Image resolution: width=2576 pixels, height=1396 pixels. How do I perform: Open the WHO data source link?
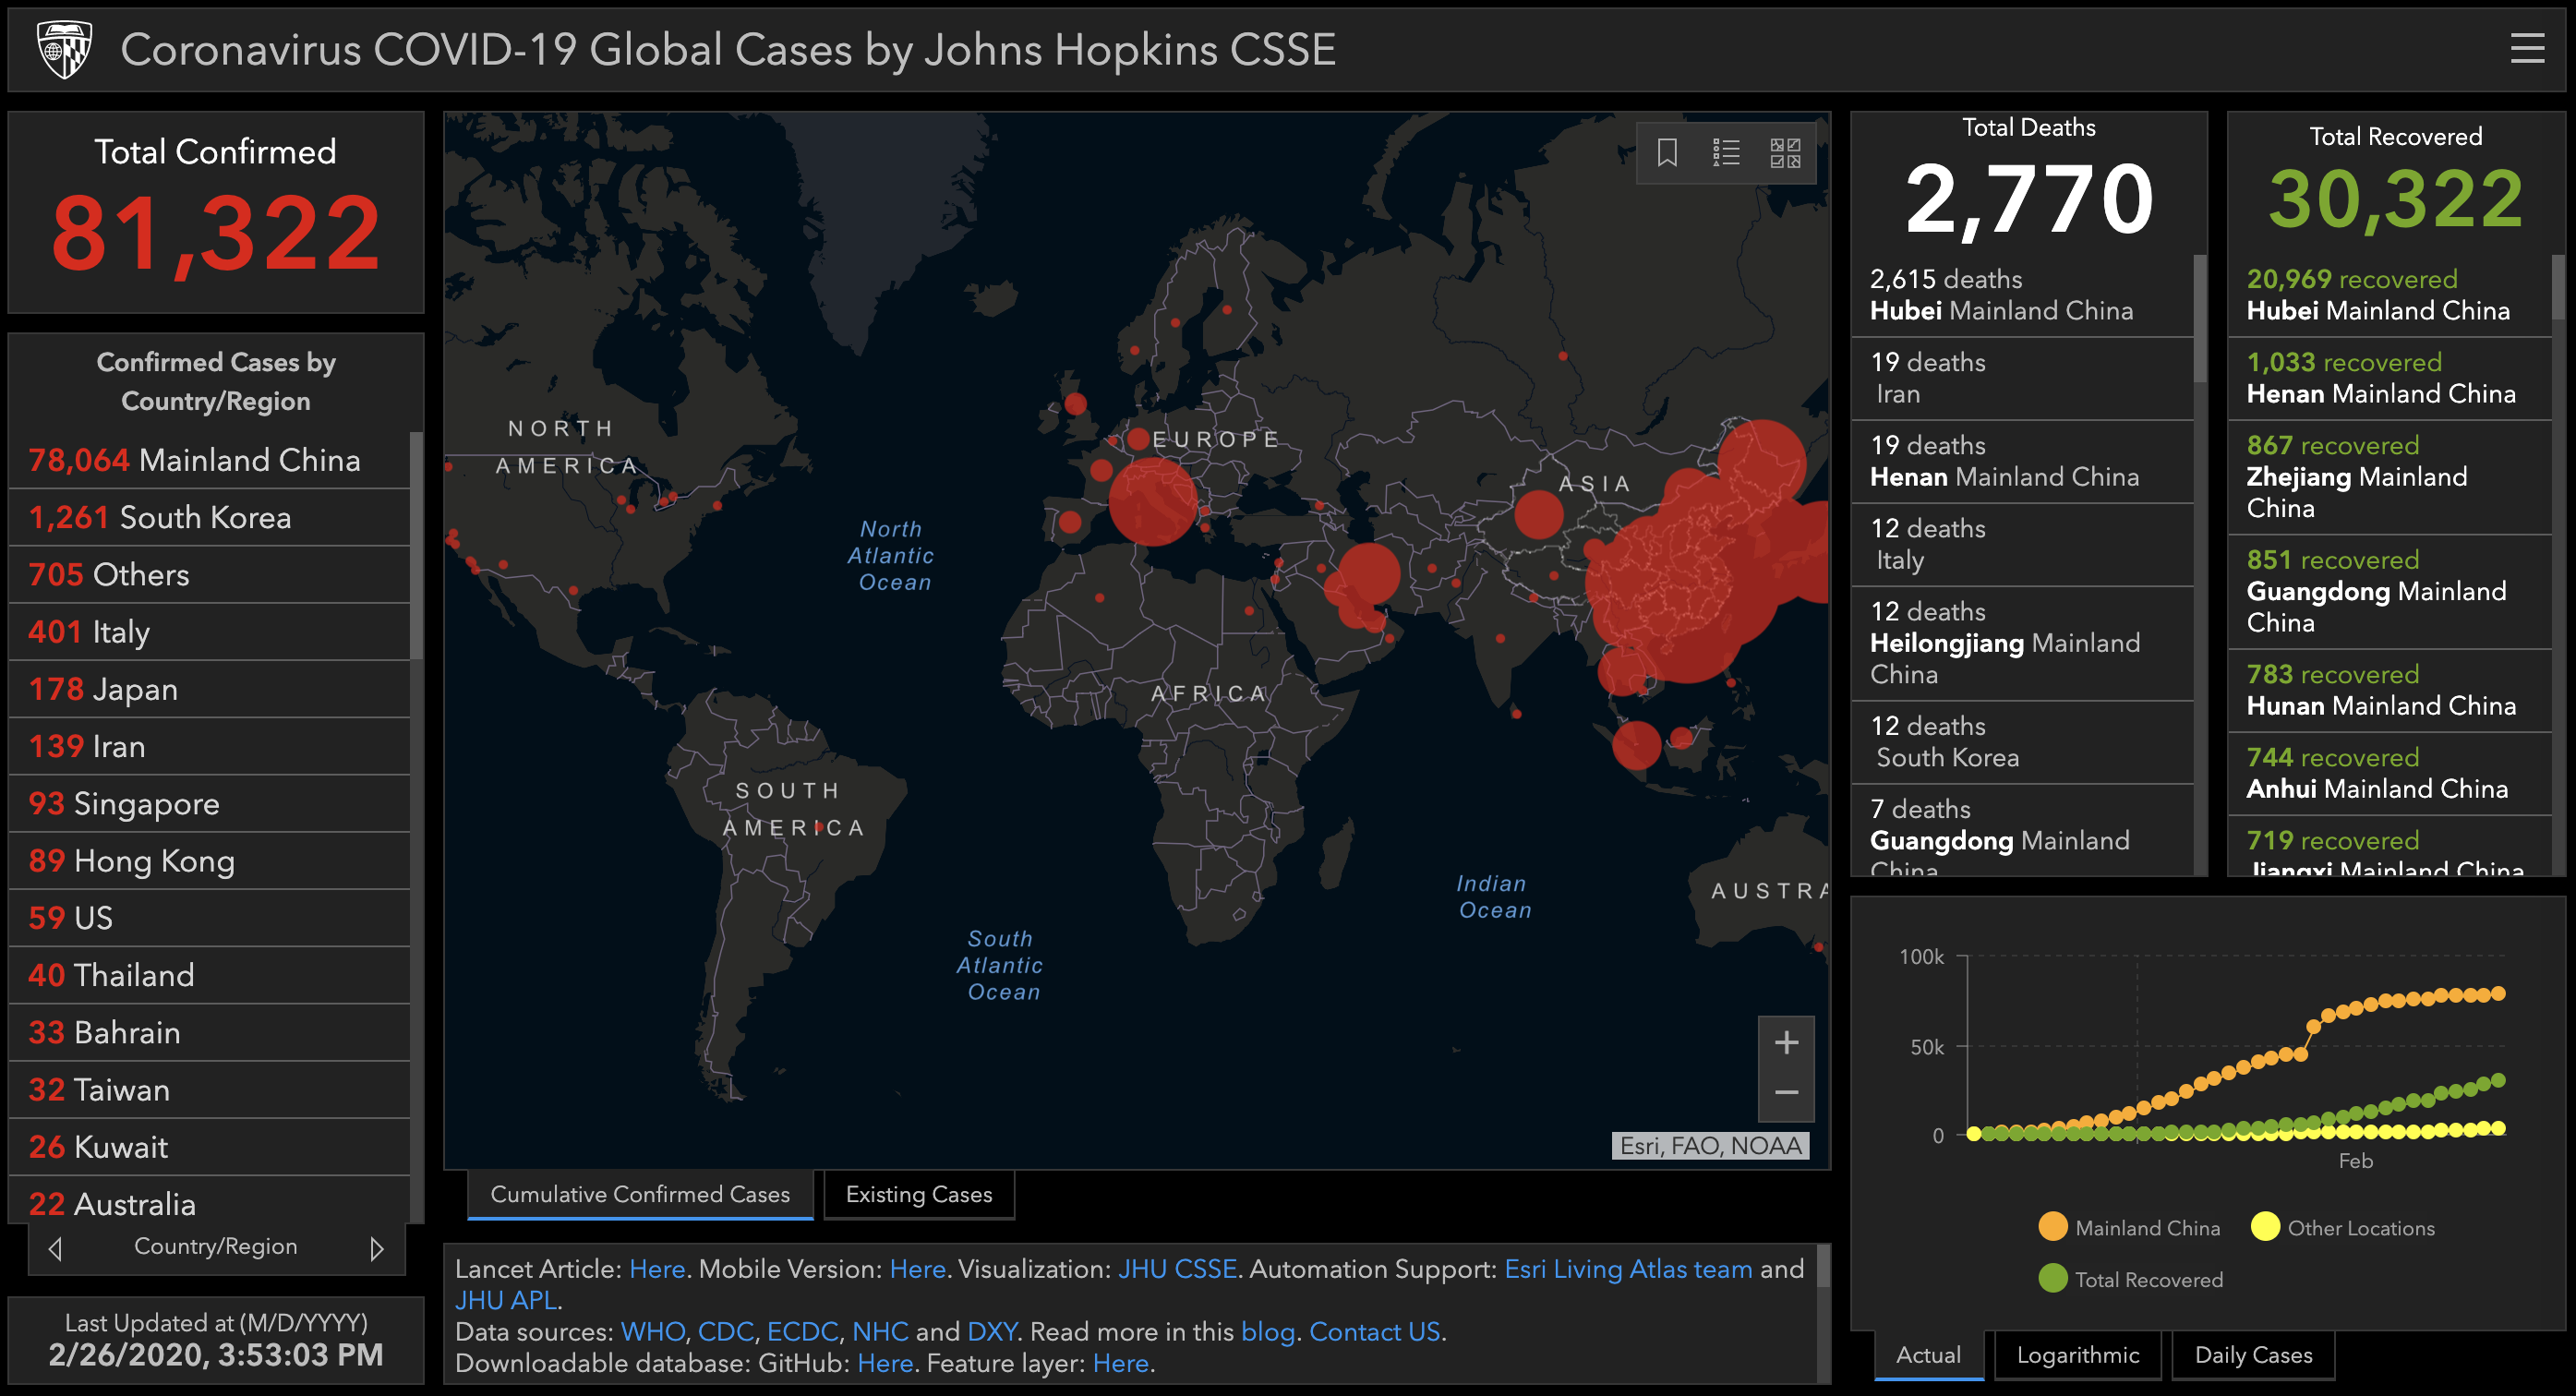tap(652, 1331)
